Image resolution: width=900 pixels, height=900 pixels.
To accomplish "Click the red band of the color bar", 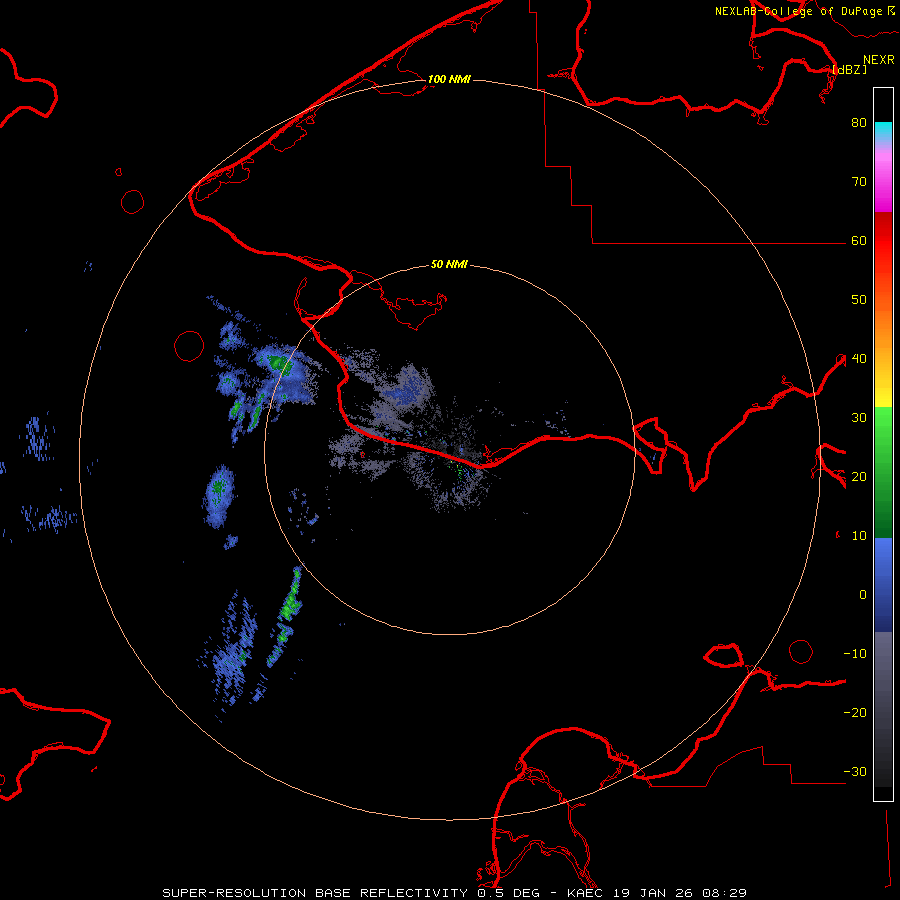I will click(x=883, y=241).
